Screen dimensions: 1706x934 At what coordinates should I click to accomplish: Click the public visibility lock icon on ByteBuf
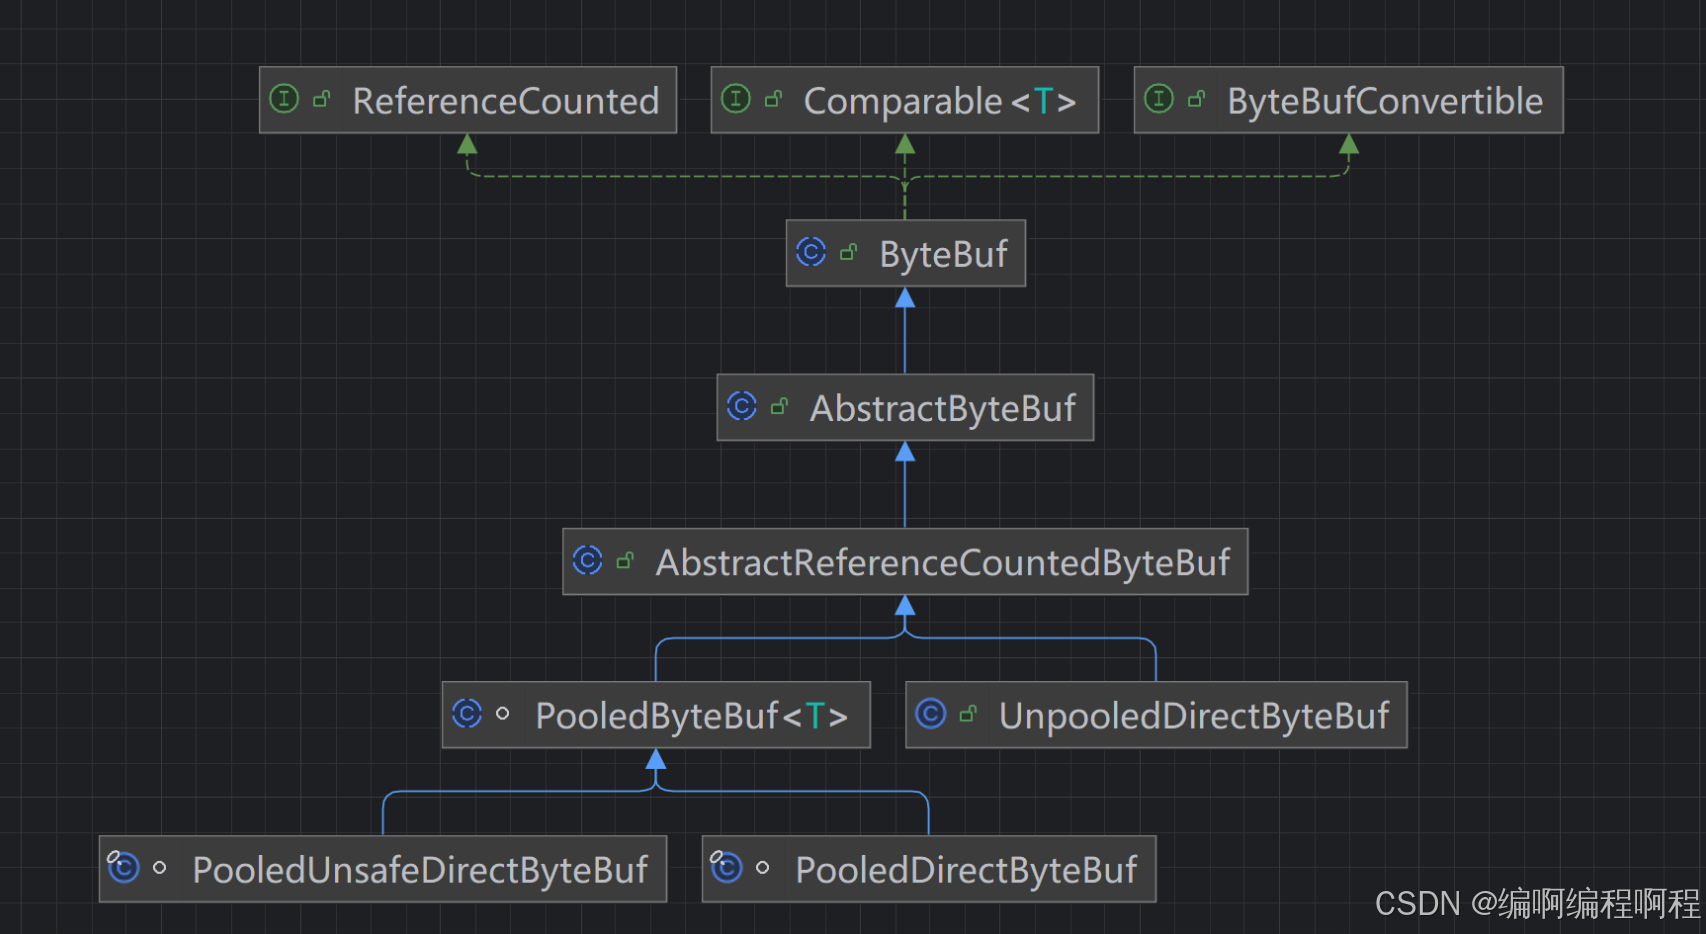point(849,252)
